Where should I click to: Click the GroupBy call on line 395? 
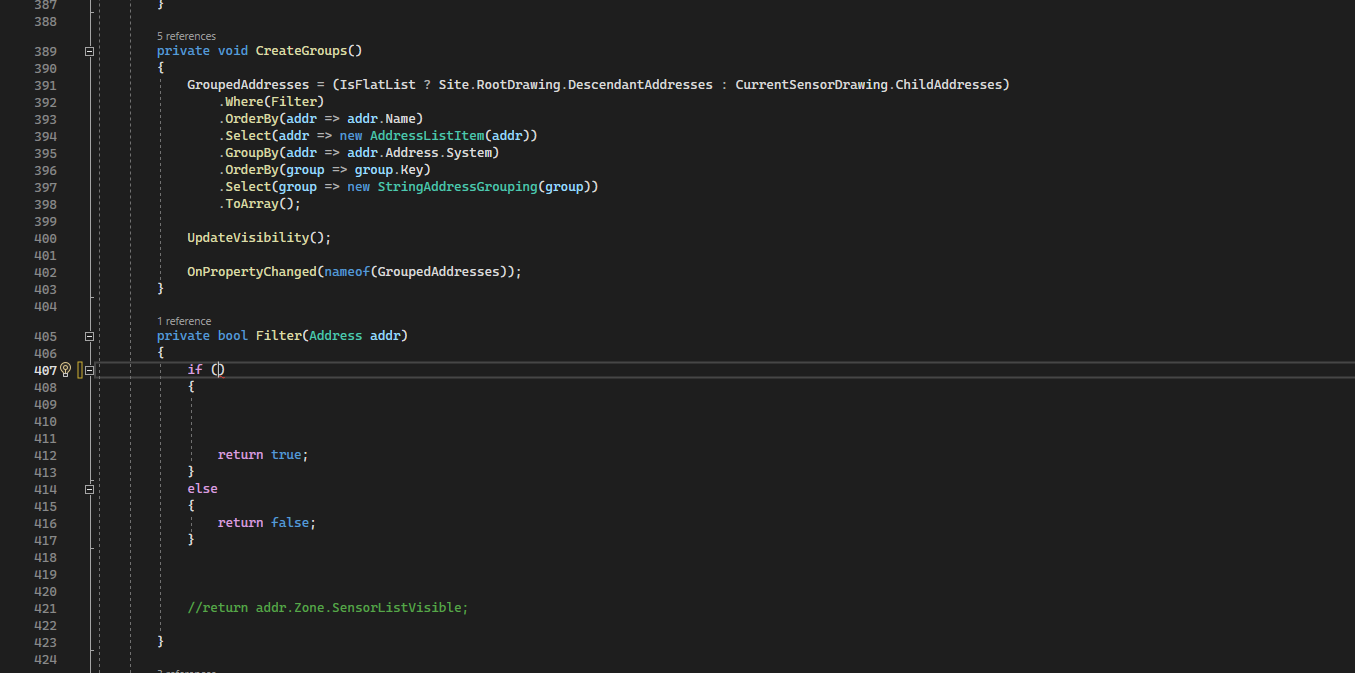click(252, 153)
